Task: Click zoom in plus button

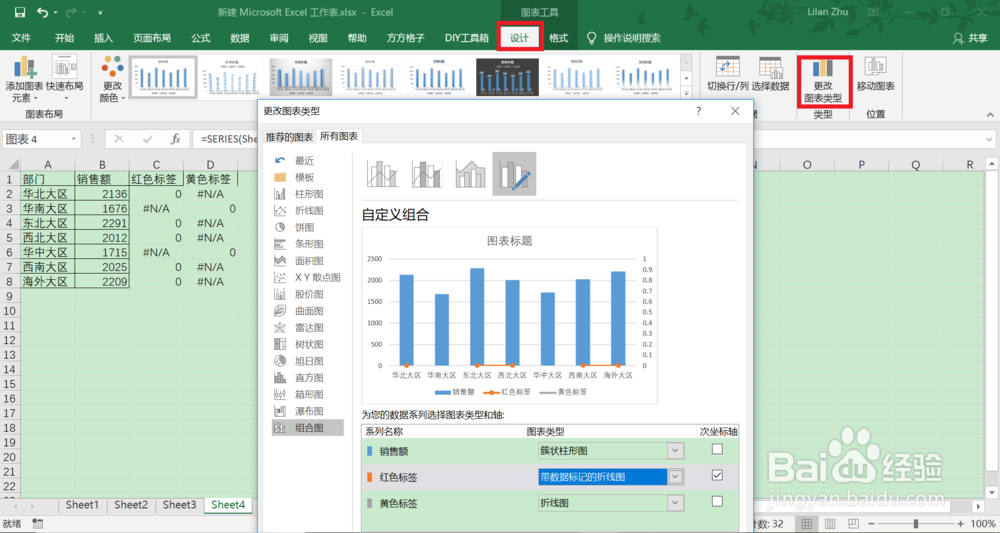Action: 960,523
